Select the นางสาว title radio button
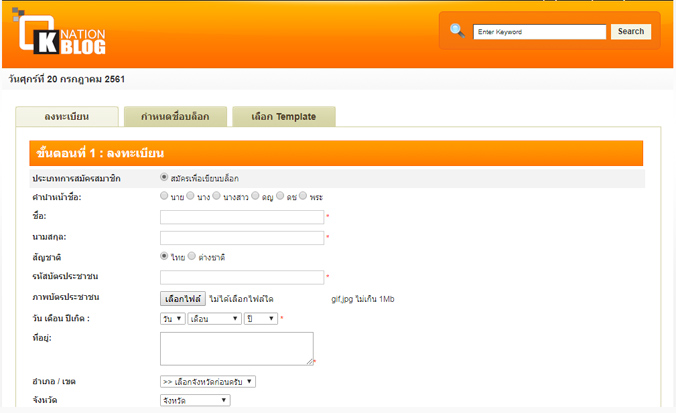The height and width of the screenshot is (413, 676). point(217,197)
